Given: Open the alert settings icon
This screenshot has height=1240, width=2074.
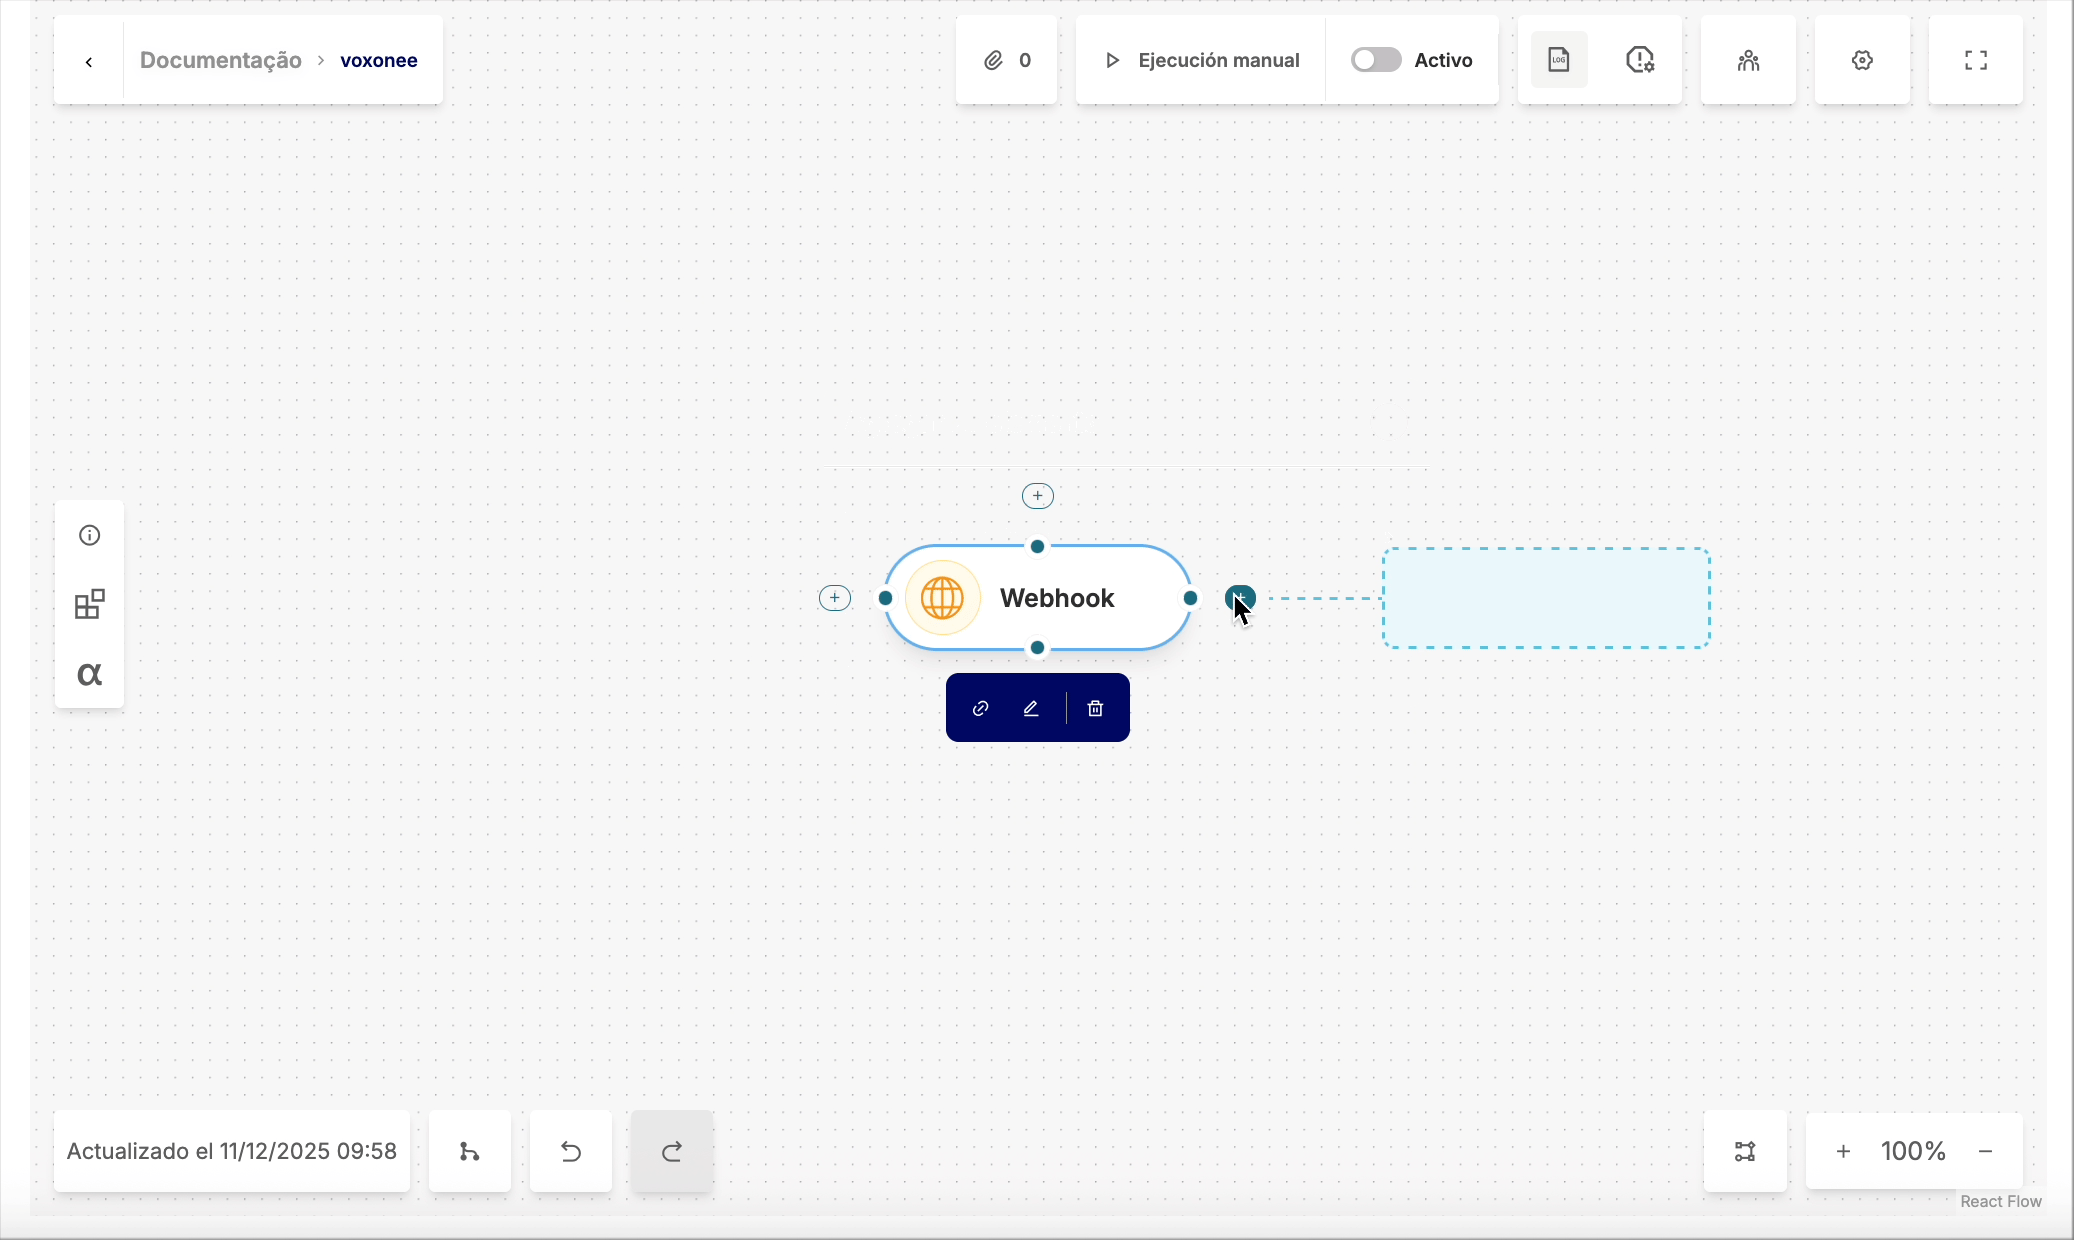Looking at the screenshot, I should click(1640, 60).
